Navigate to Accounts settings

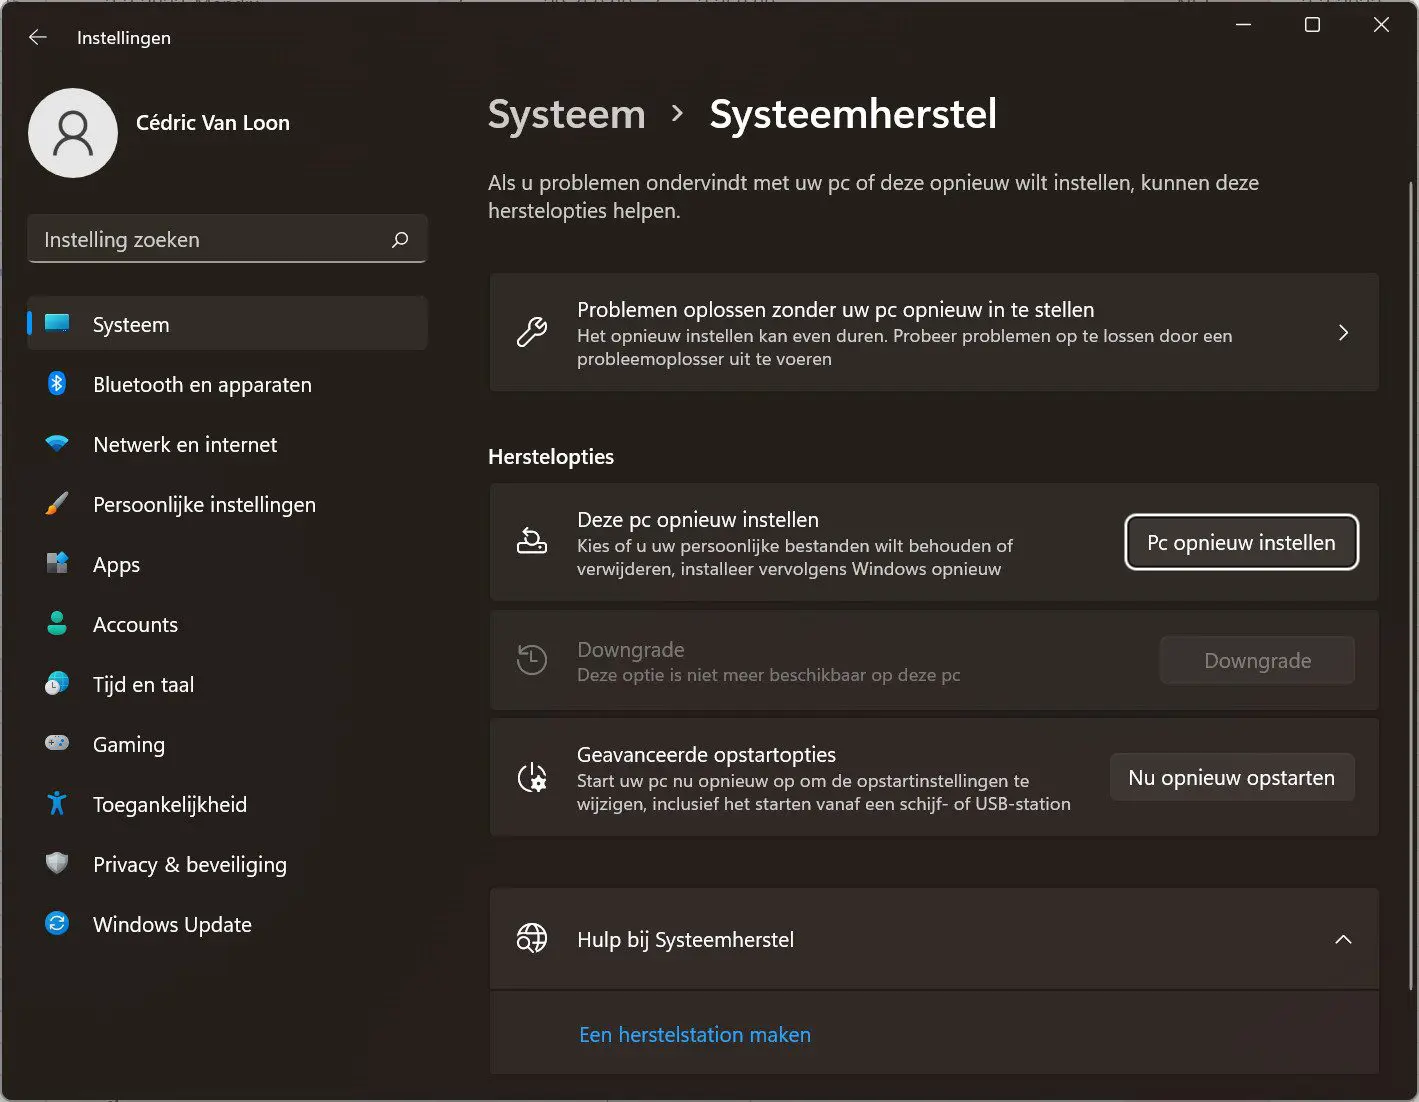tap(228, 624)
